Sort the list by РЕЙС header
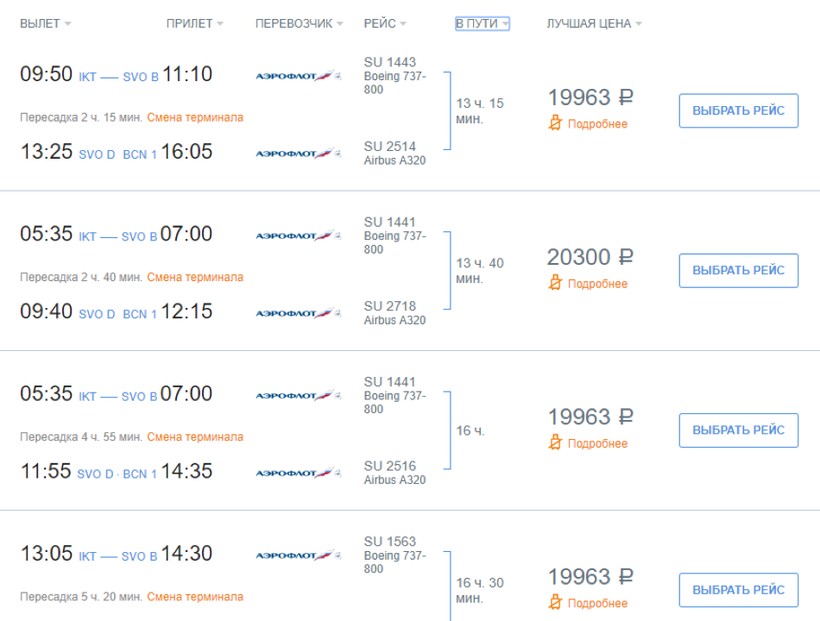 point(386,23)
